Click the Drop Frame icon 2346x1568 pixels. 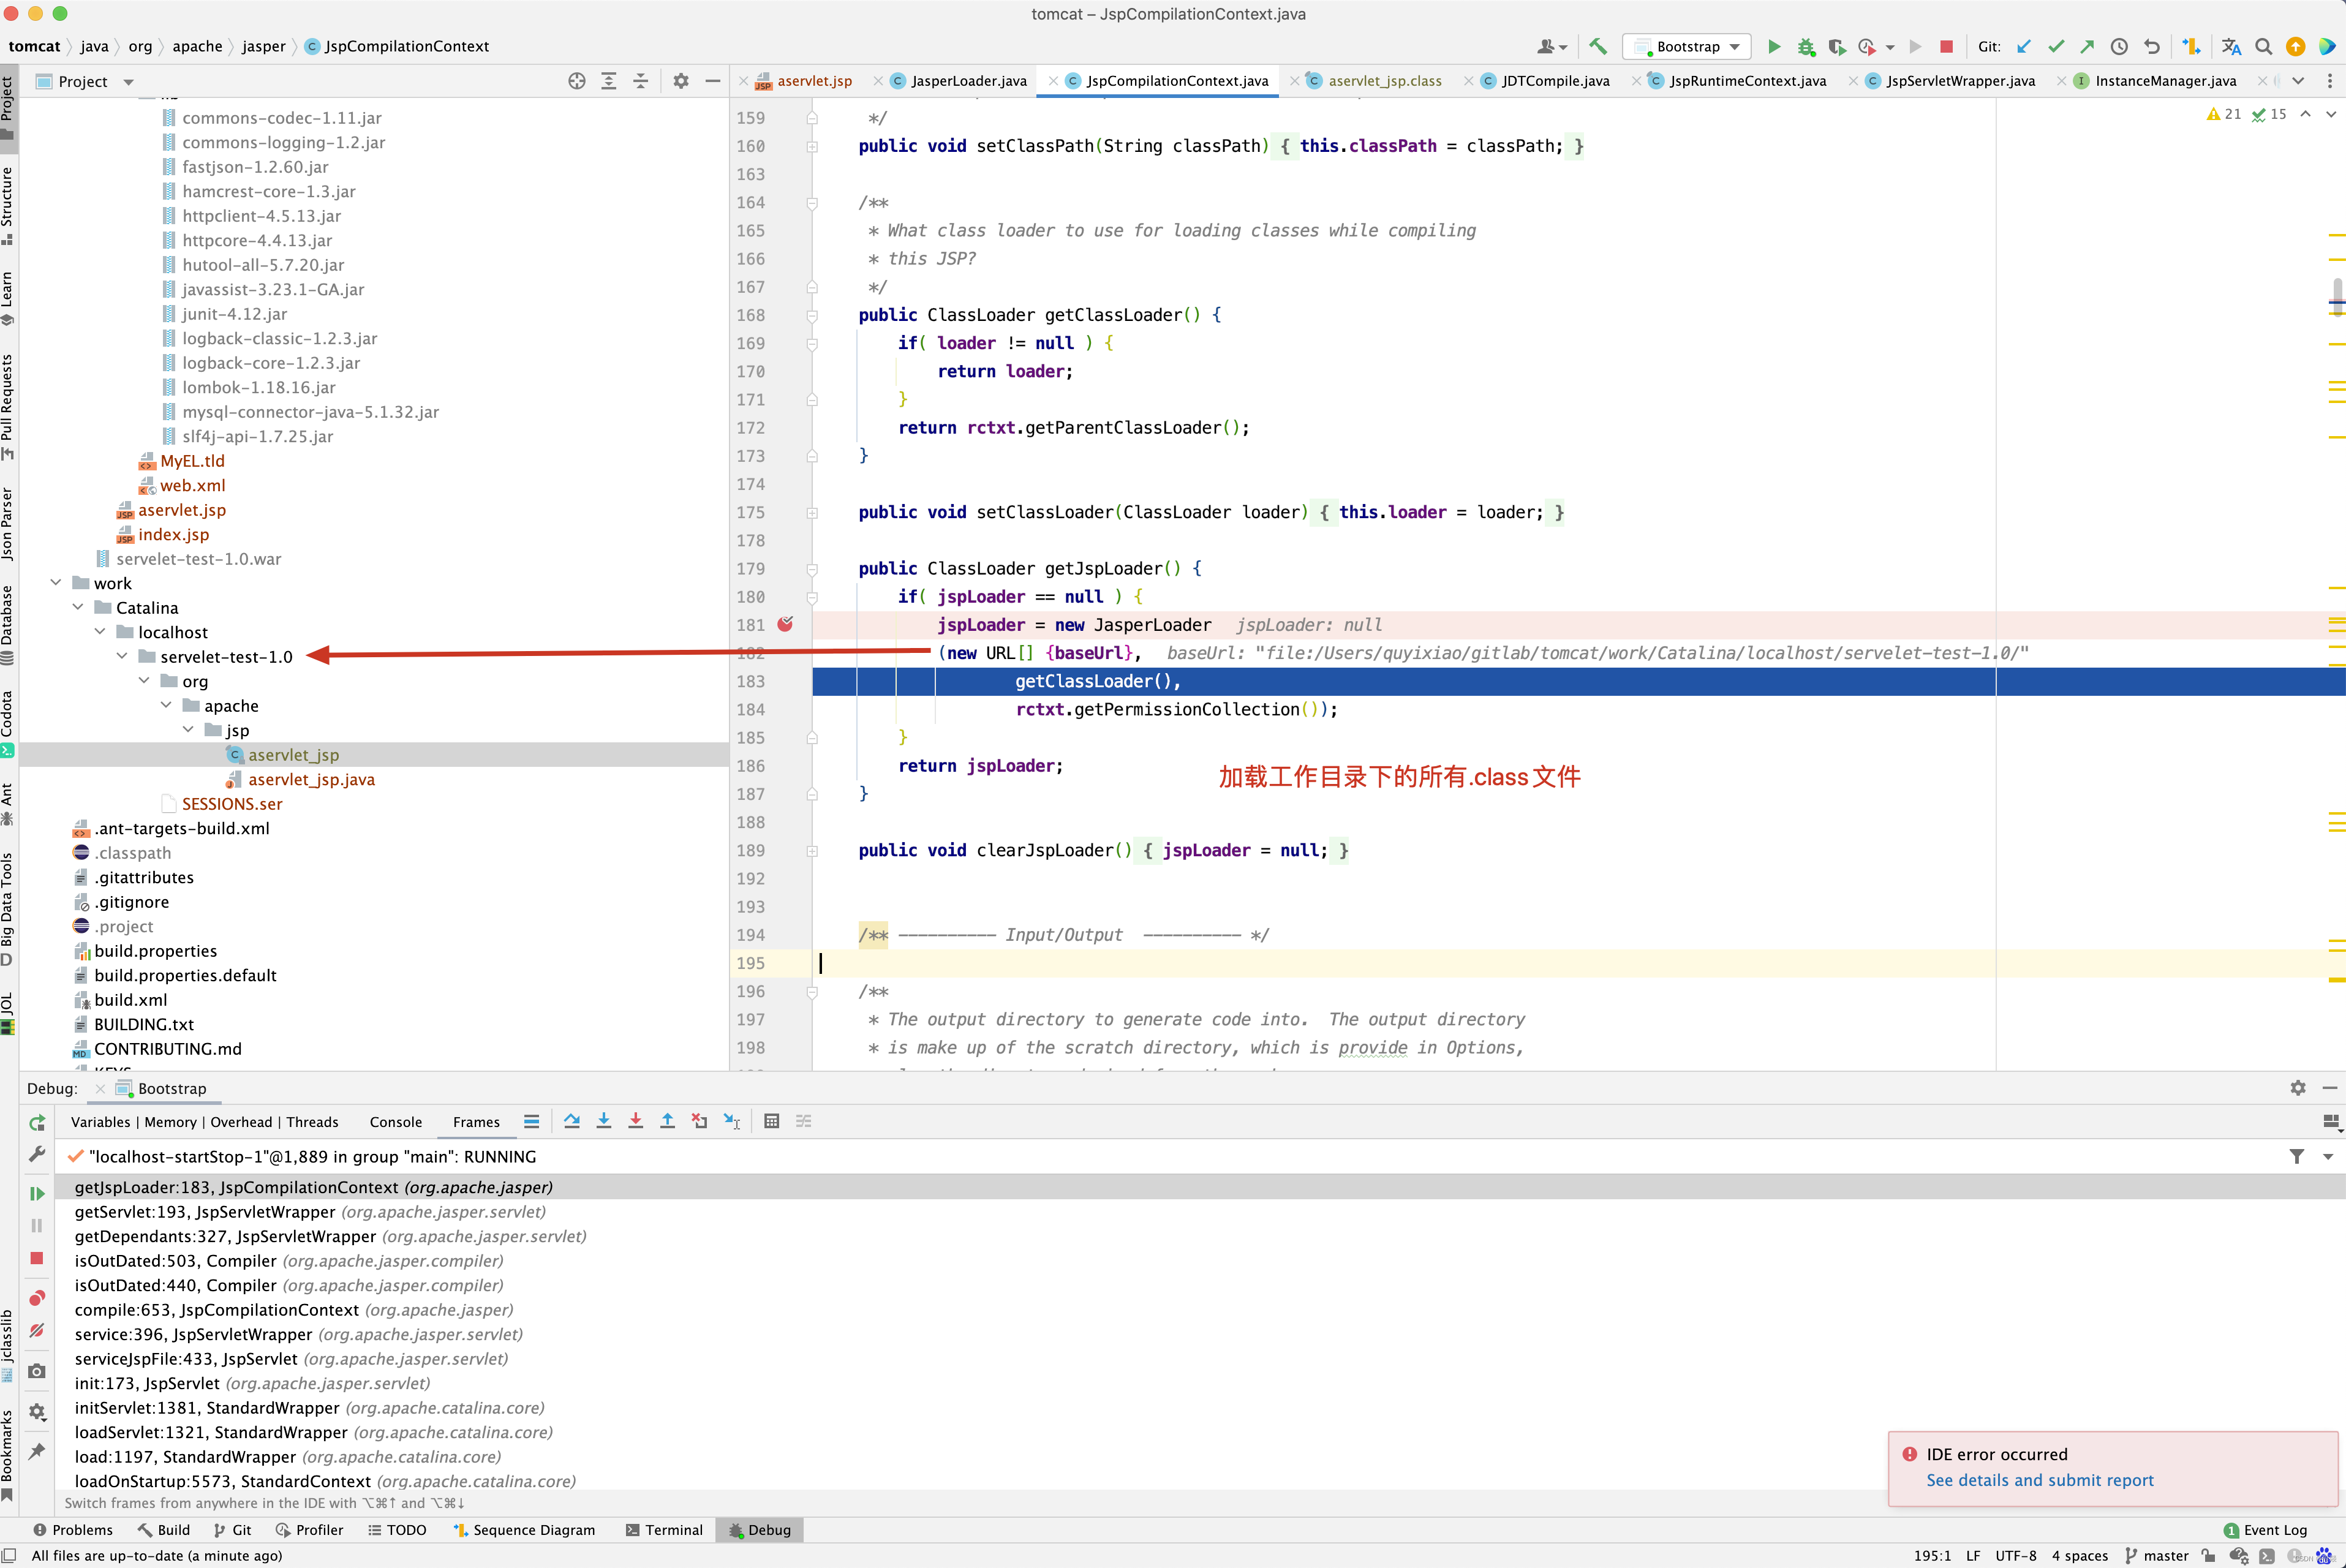point(699,1121)
